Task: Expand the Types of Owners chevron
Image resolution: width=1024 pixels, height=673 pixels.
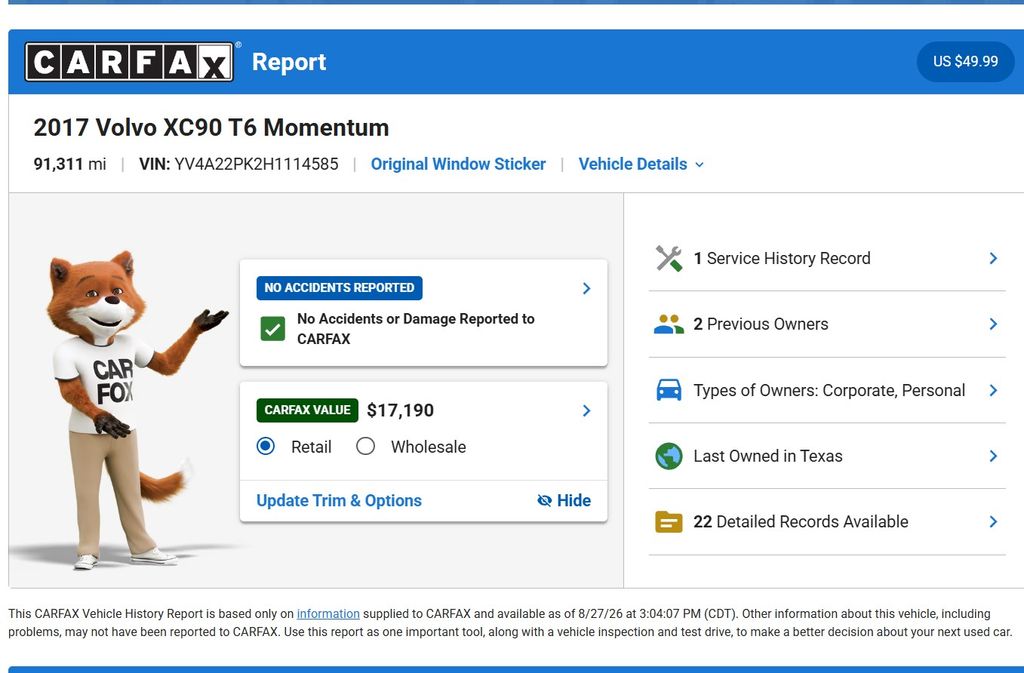Action: 993,390
